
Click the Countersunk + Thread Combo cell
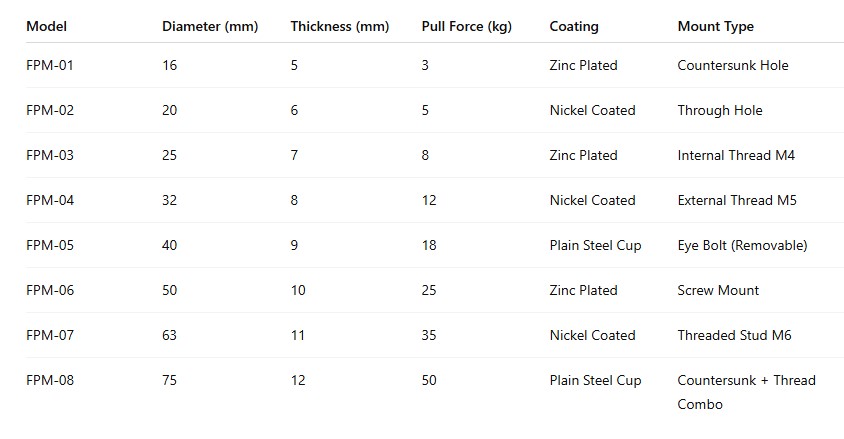click(x=747, y=392)
